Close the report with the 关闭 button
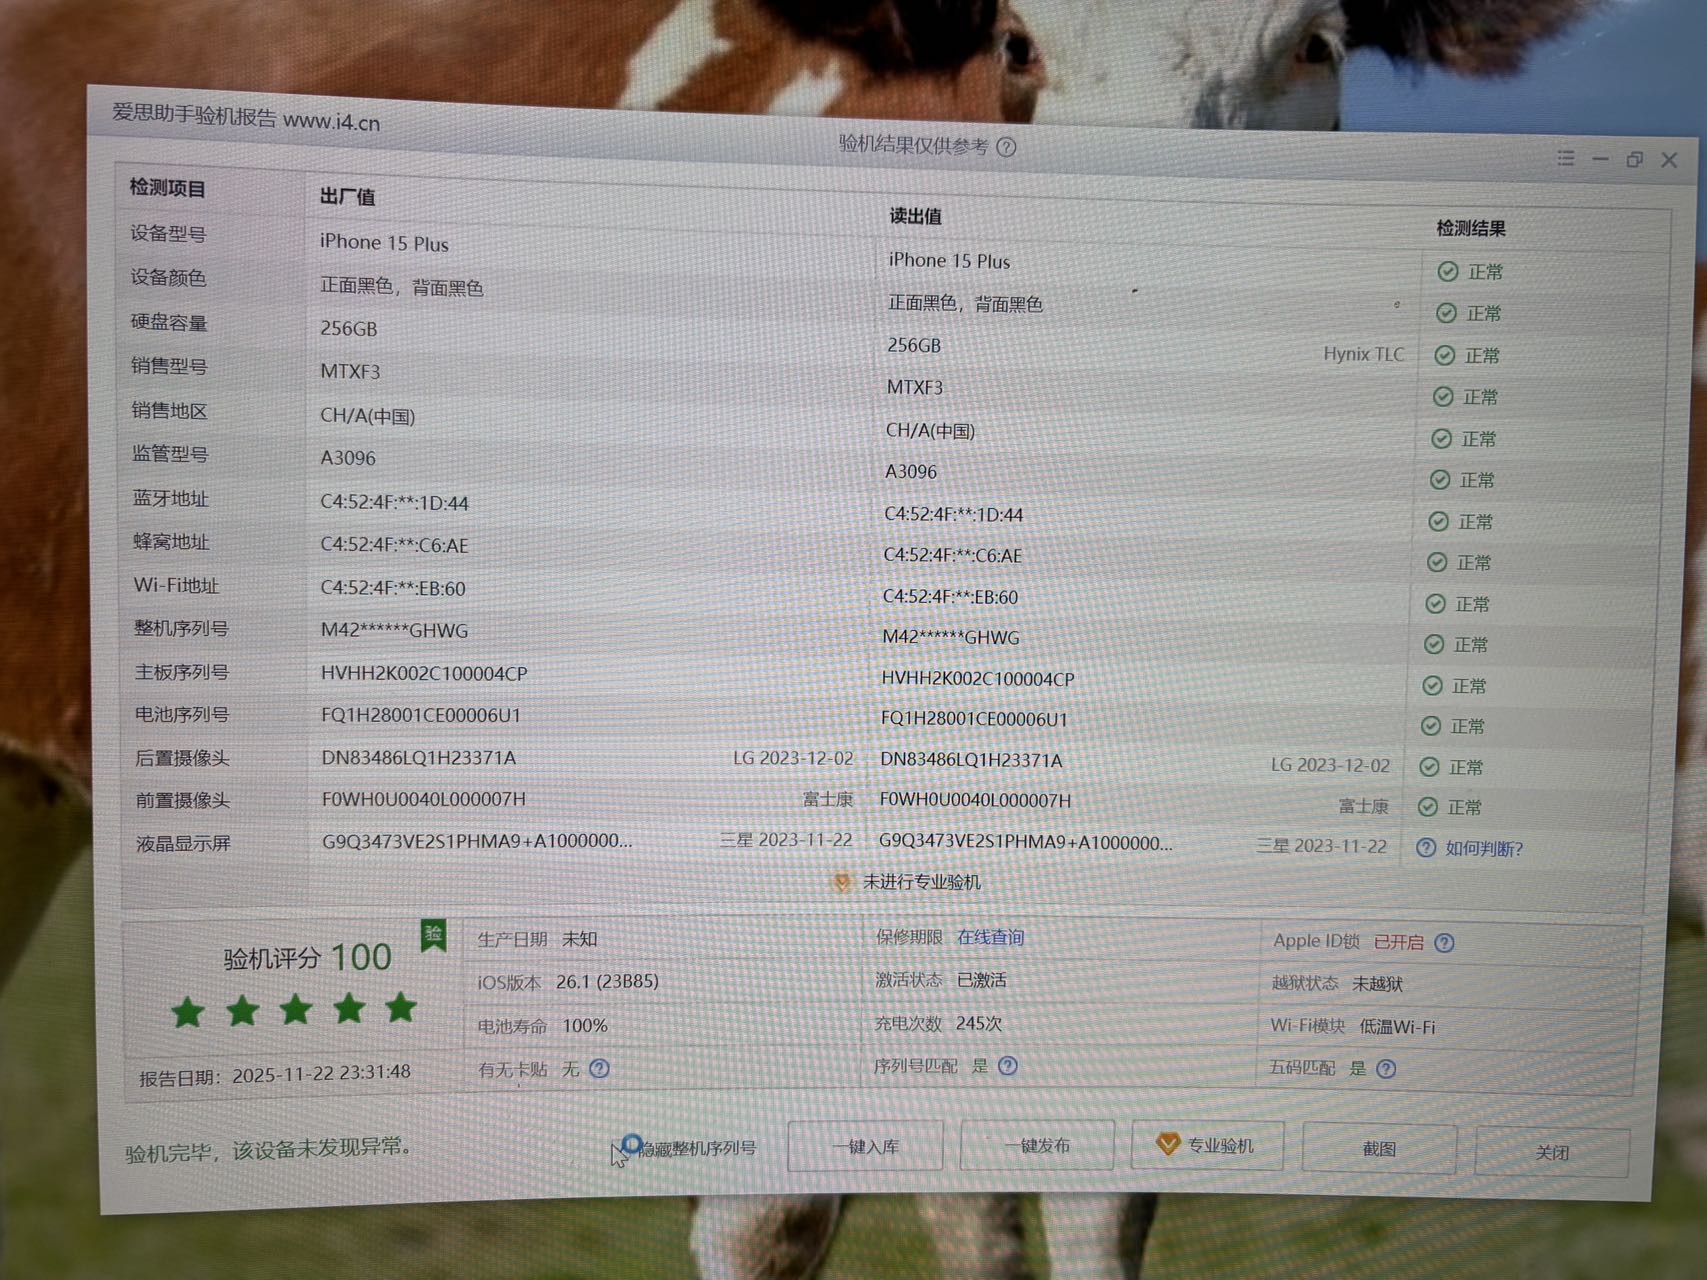The image size is (1707, 1280). tap(1551, 1153)
